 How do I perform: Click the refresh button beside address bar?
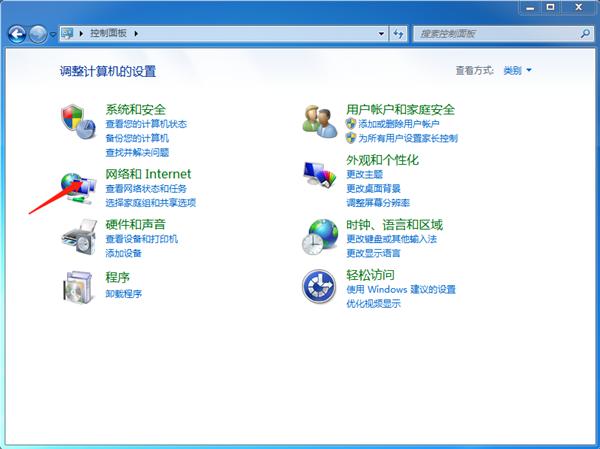pos(398,34)
